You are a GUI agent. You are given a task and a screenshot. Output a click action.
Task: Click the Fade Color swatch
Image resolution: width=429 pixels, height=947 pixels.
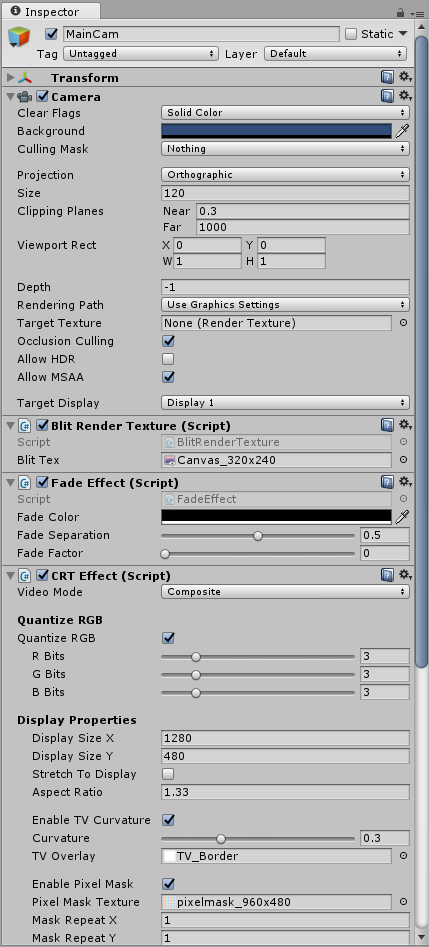(x=277, y=517)
